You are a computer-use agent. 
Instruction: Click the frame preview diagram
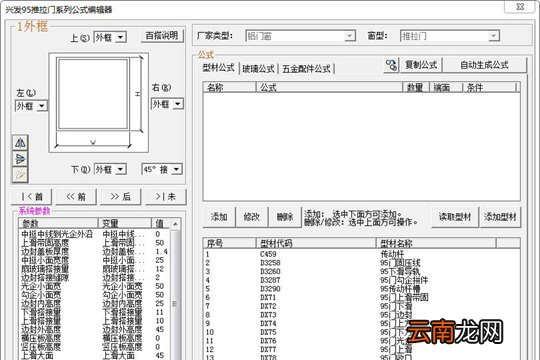pyautogui.click(x=99, y=103)
